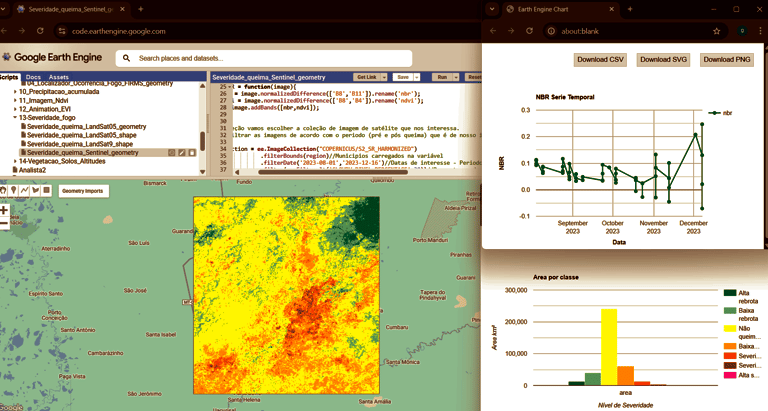
Task: Select the draw line tool on the map
Action: tap(24, 191)
